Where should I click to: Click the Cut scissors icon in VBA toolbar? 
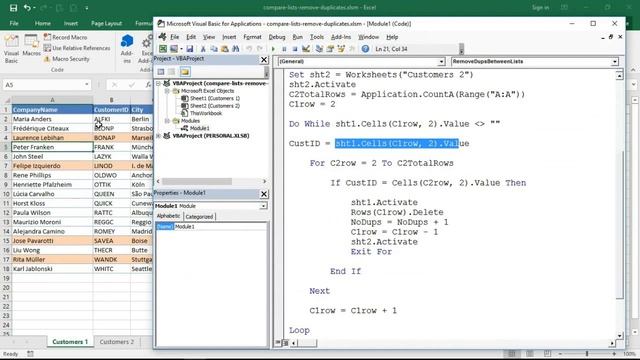pyautogui.click(x=203, y=49)
